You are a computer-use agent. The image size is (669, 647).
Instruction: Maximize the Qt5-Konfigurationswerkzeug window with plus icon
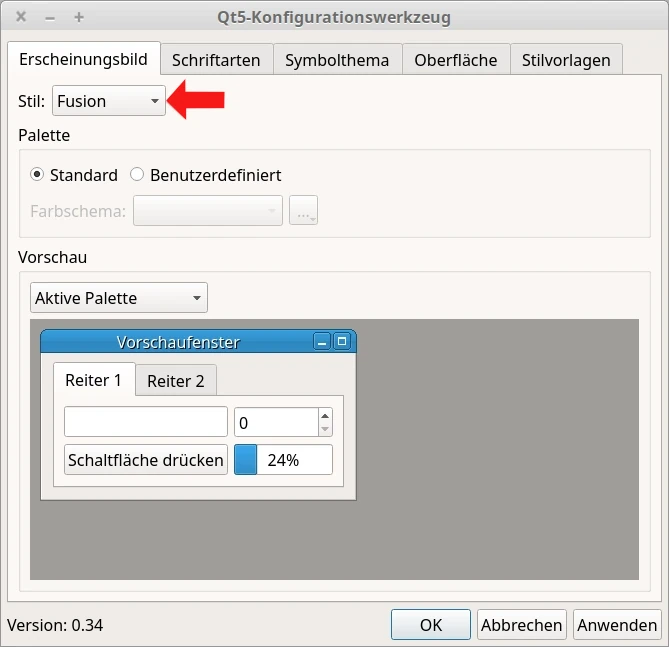coord(79,17)
